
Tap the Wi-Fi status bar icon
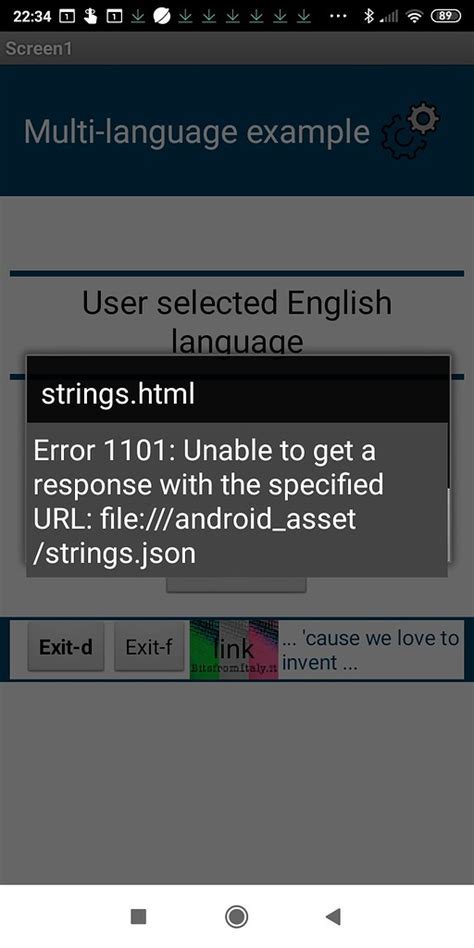click(415, 17)
